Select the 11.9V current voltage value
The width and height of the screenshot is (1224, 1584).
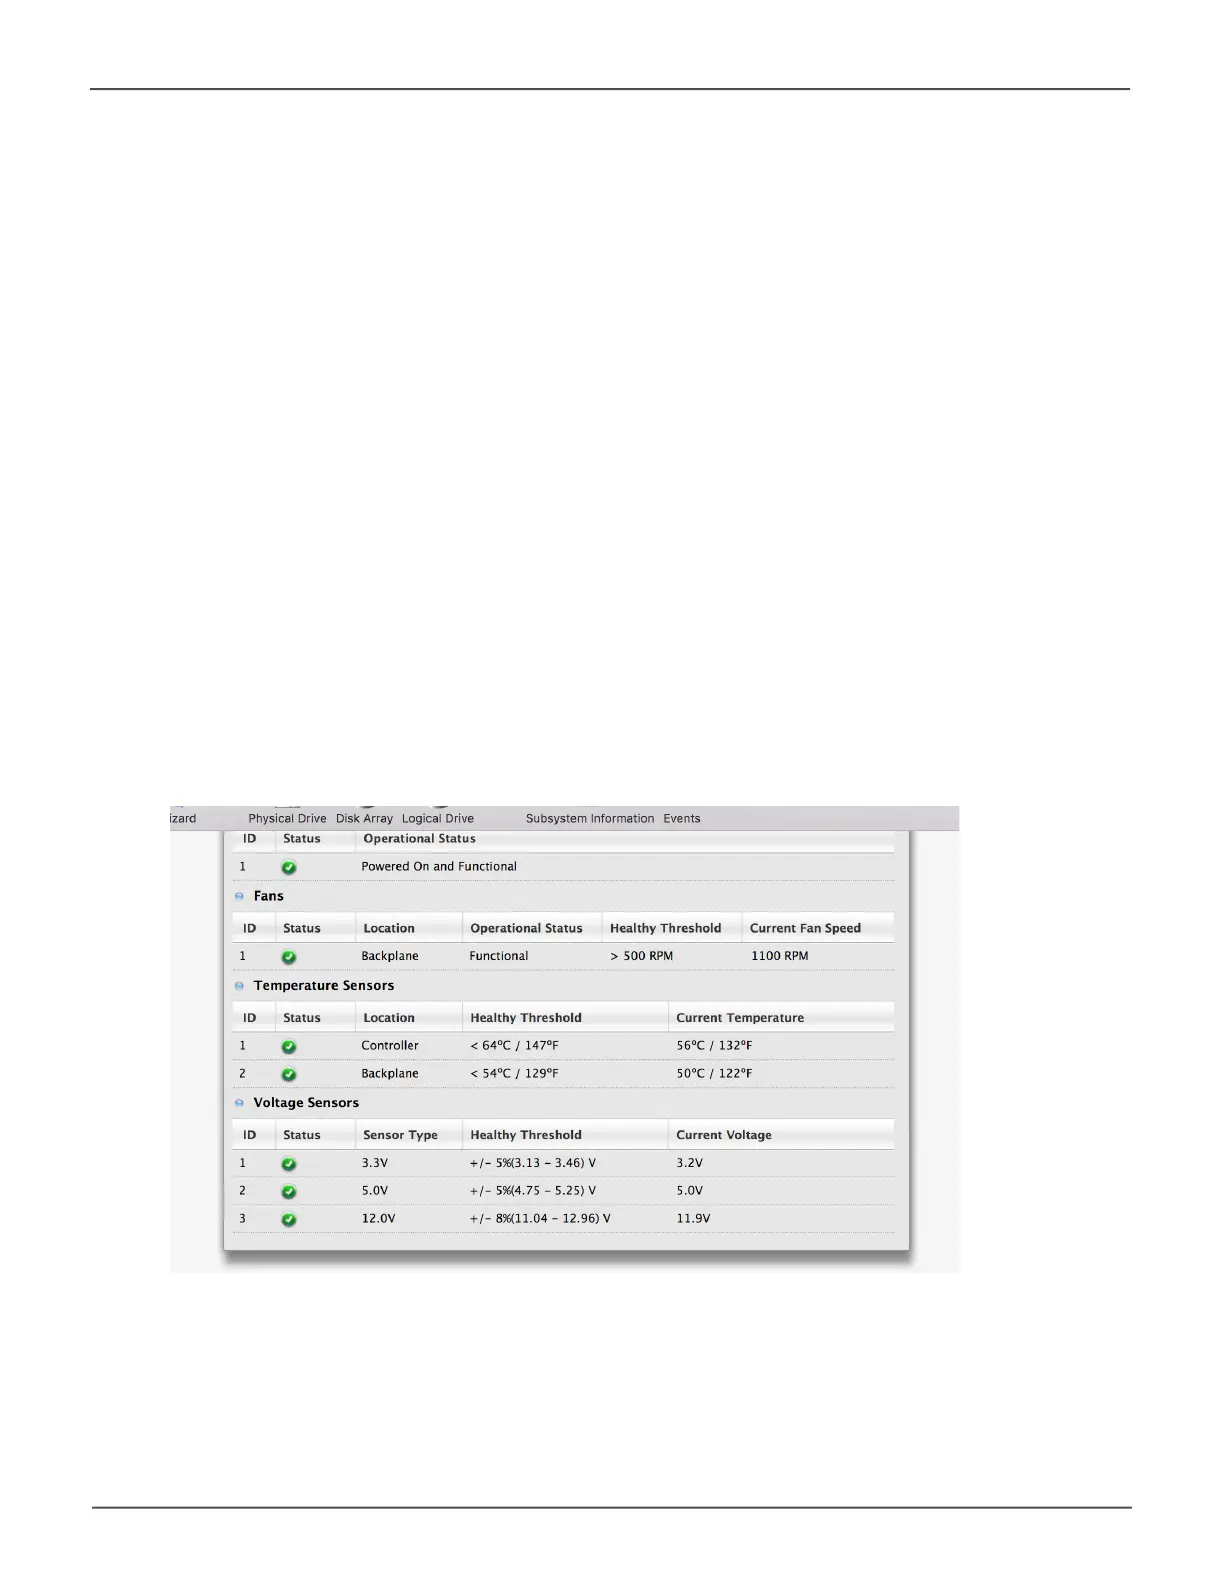693,1219
